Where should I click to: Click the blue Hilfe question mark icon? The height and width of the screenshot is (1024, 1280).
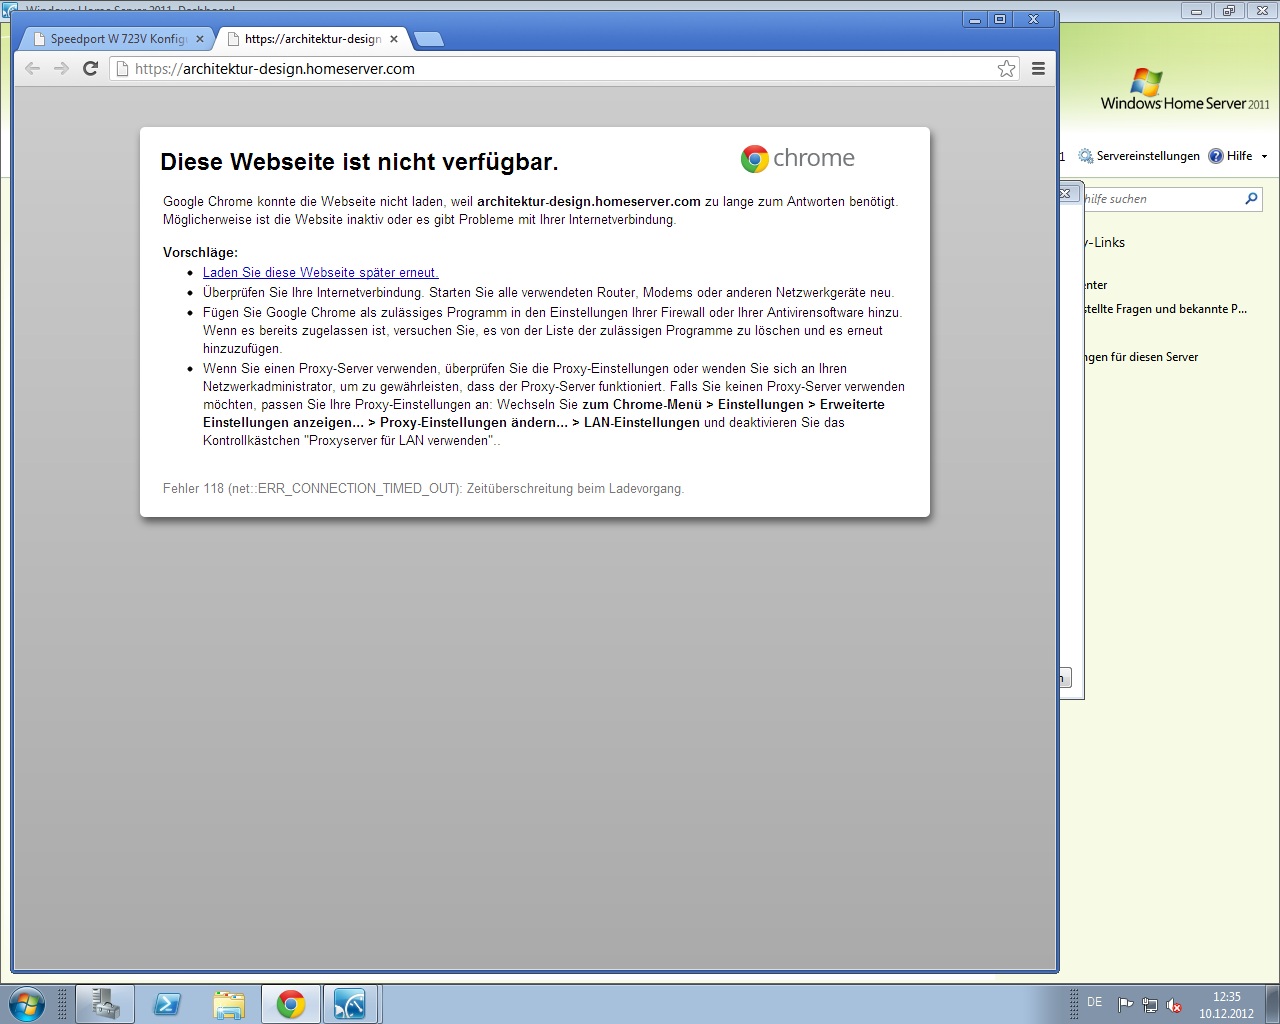click(x=1216, y=156)
